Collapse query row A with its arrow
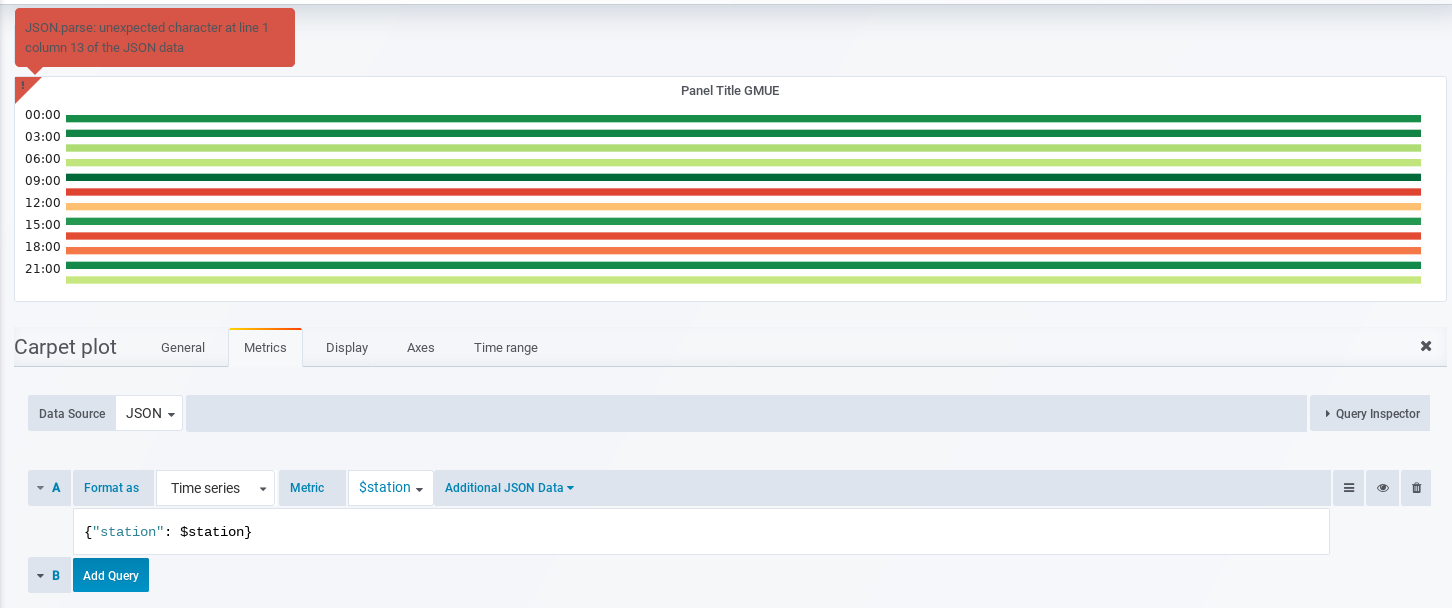 tap(40, 487)
